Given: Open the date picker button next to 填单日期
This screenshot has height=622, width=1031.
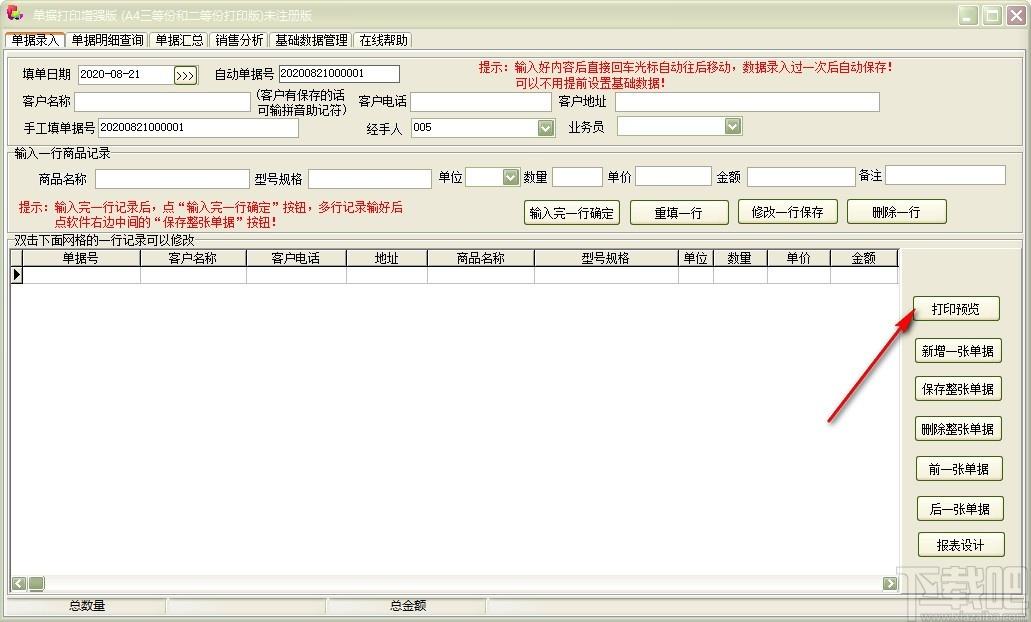Looking at the screenshot, I should point(185,76).
